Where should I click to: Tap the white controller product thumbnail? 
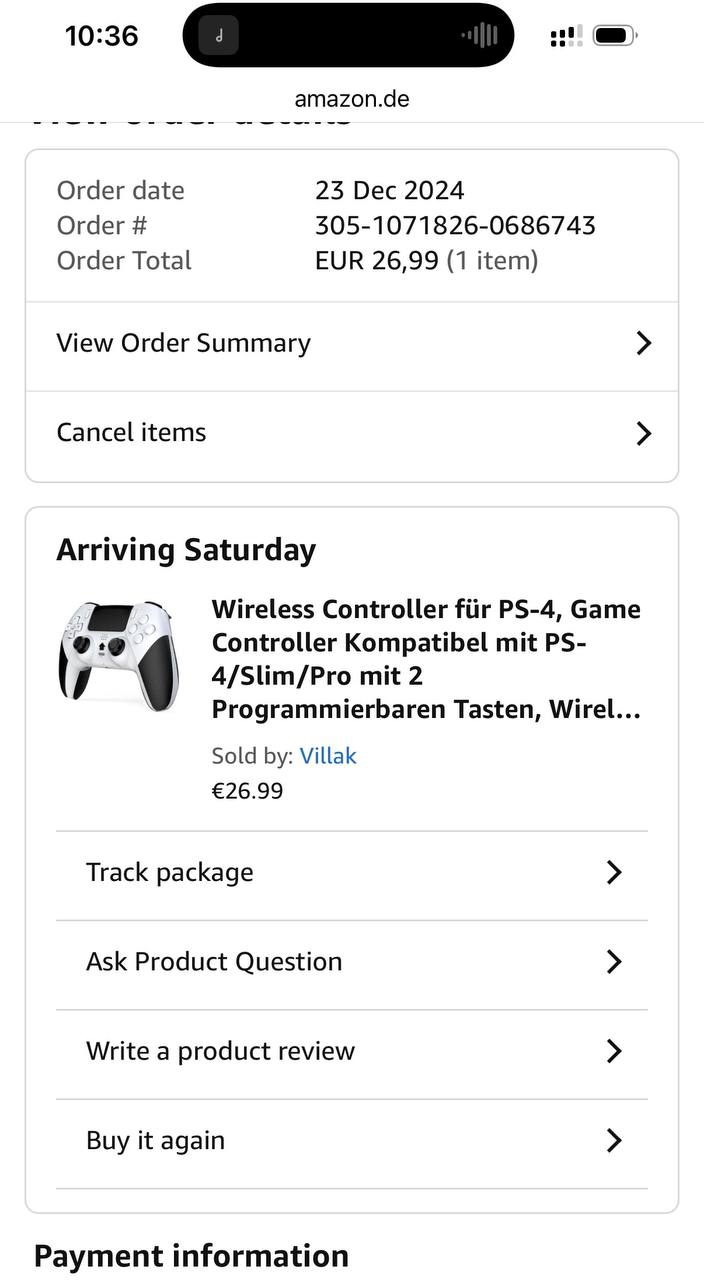pyautogui.click(x=119, y=655)
